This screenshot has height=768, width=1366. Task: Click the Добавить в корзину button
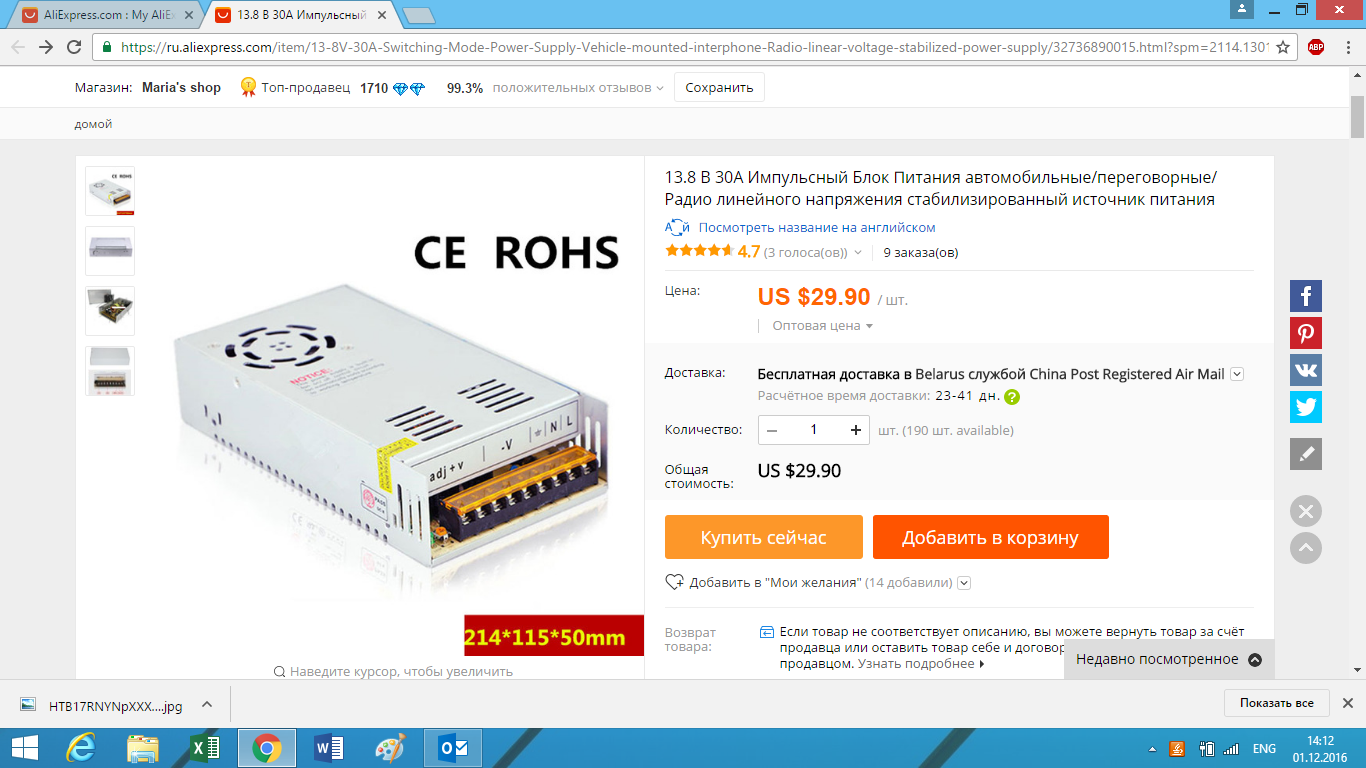click(991, 537)
